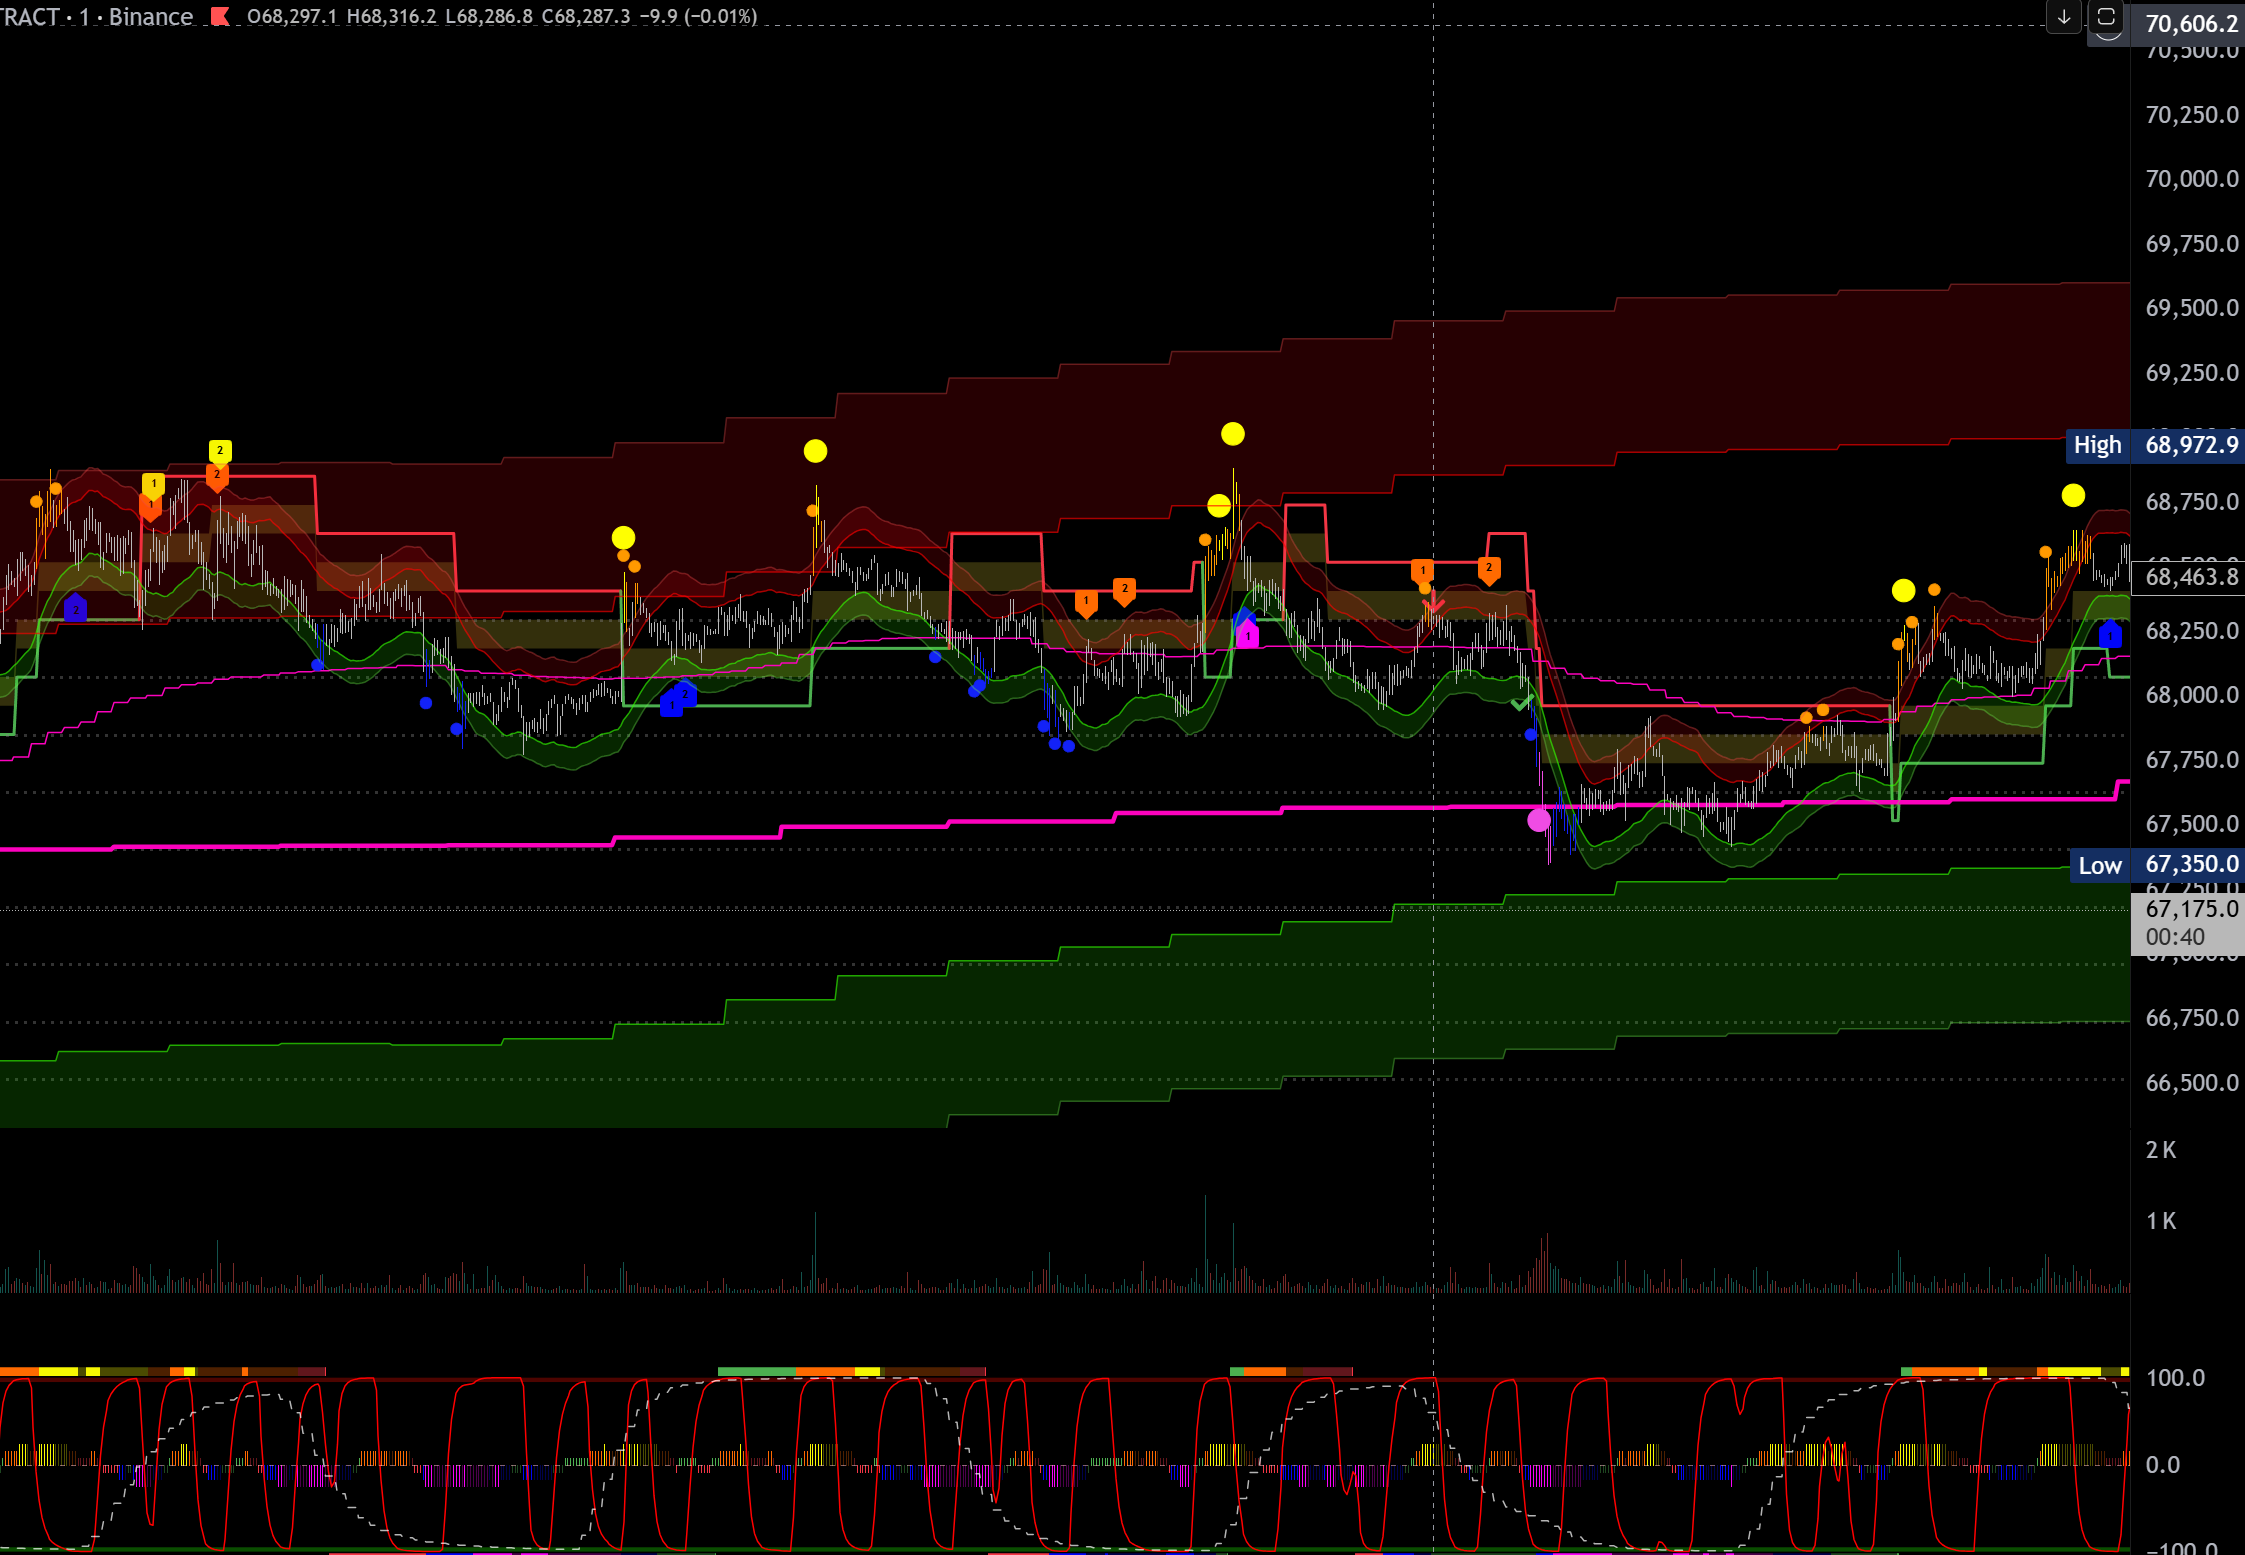Select the magenta signal label numbered 1
2245x1555 pixels.
(x=1247, y=635)
